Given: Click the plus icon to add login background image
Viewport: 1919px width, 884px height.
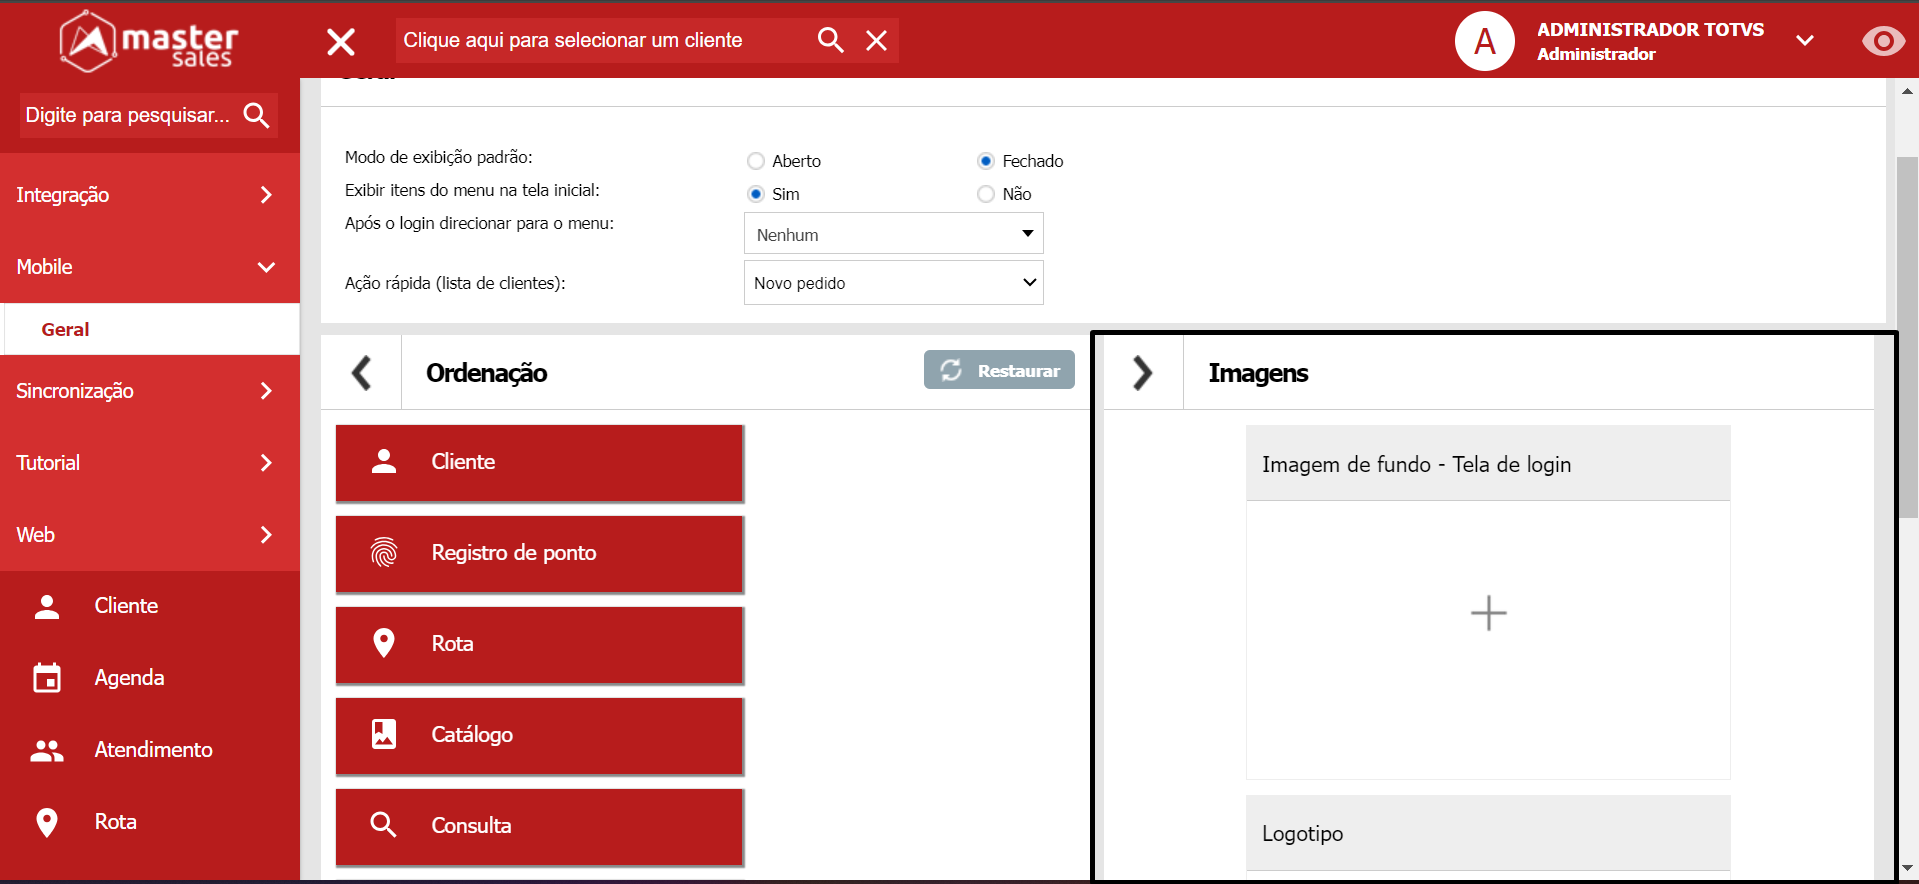Looking at the screenshot, I should [1488, 613].
